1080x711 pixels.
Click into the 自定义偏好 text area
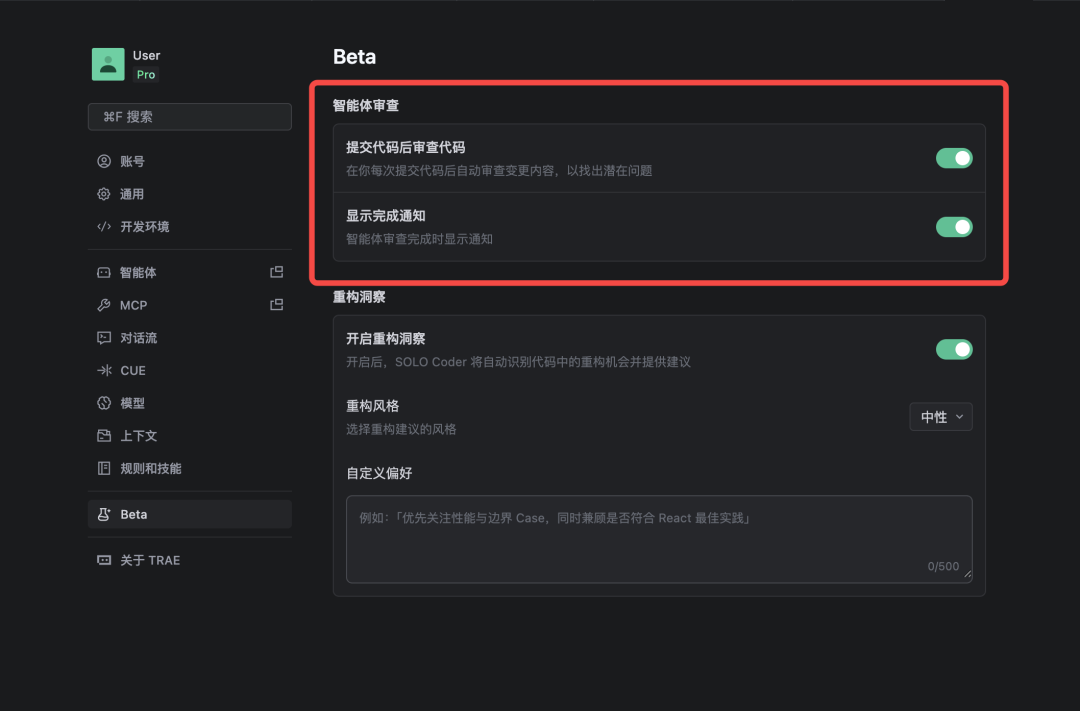659,539
